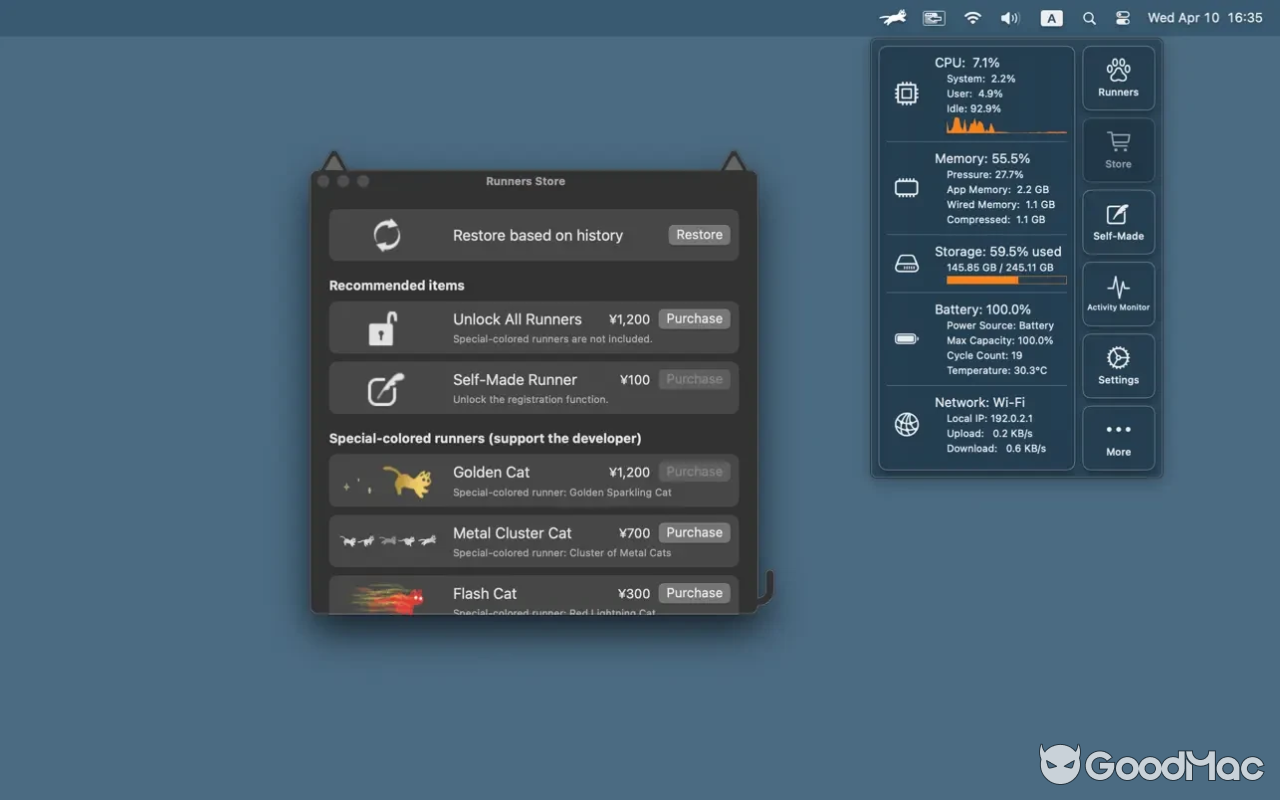This screenshot has height=800, width=1280.
Task: Purchase the Metal Cluster Cat runner
Action: [x=694, y=532]
